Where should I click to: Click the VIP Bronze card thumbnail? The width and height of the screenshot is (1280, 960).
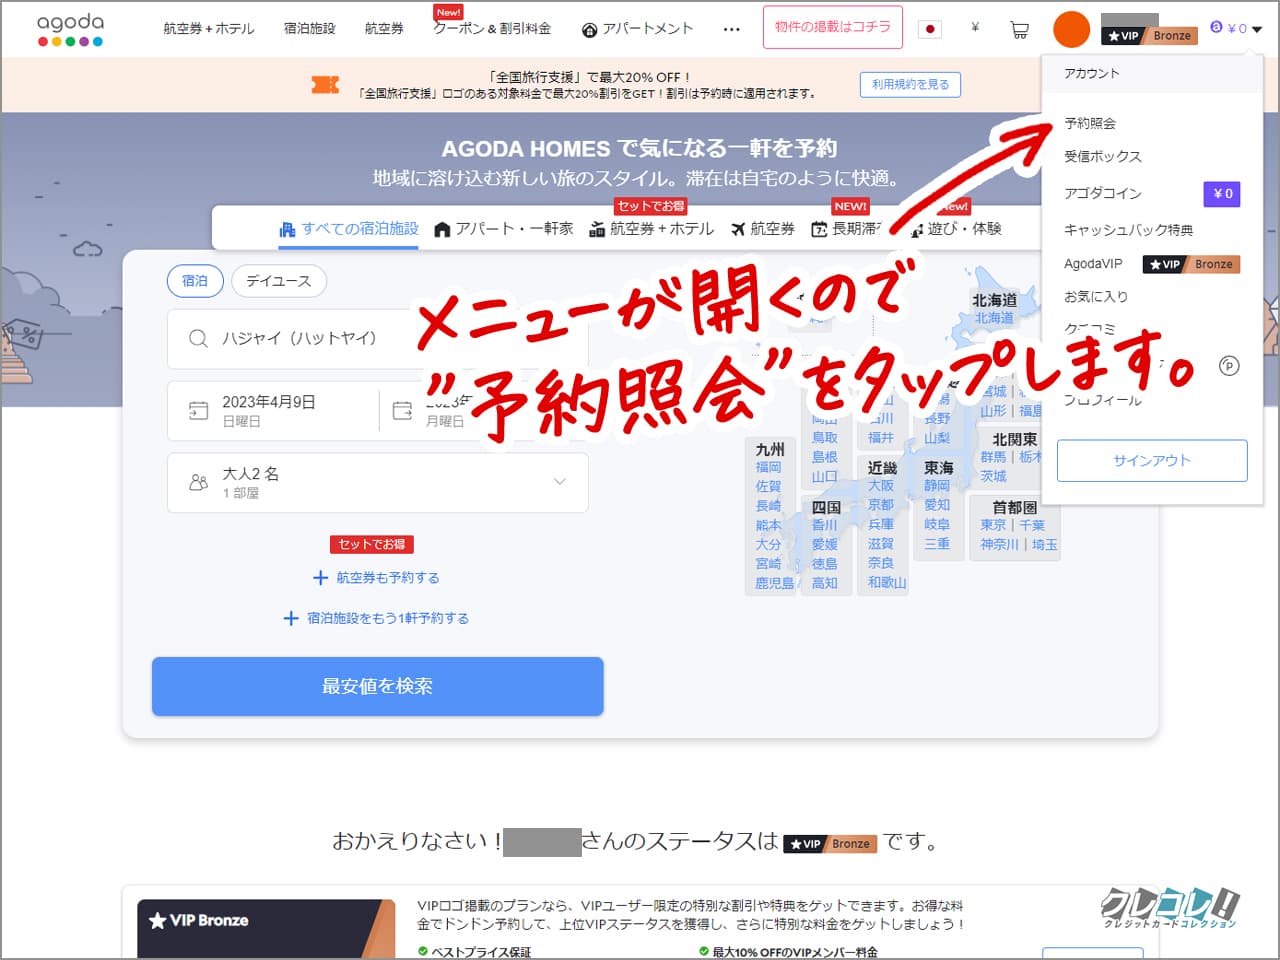pos(266,929)
